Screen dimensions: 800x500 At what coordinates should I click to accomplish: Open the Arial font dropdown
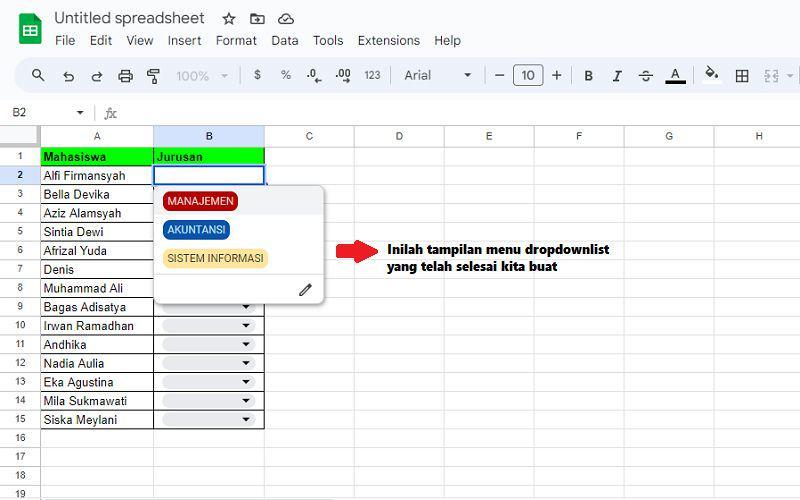(x=437, y=76)
